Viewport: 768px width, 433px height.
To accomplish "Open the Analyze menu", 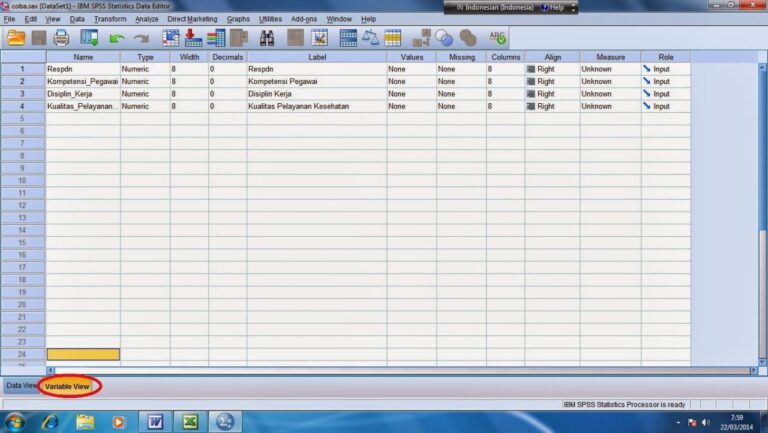I will [147, 19].
